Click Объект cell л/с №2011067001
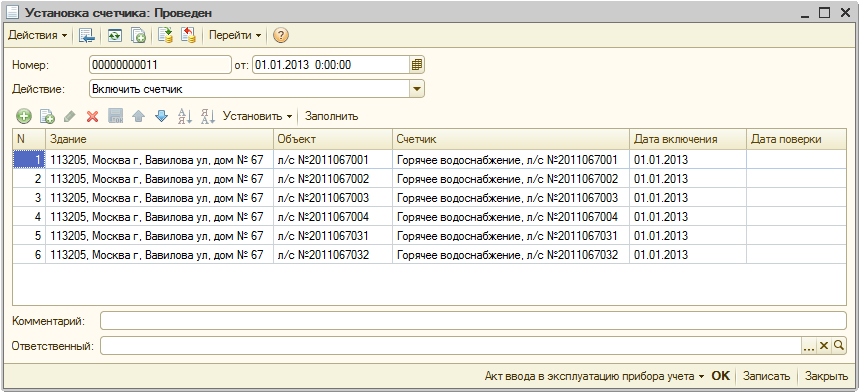 click(x=333, y=160)
